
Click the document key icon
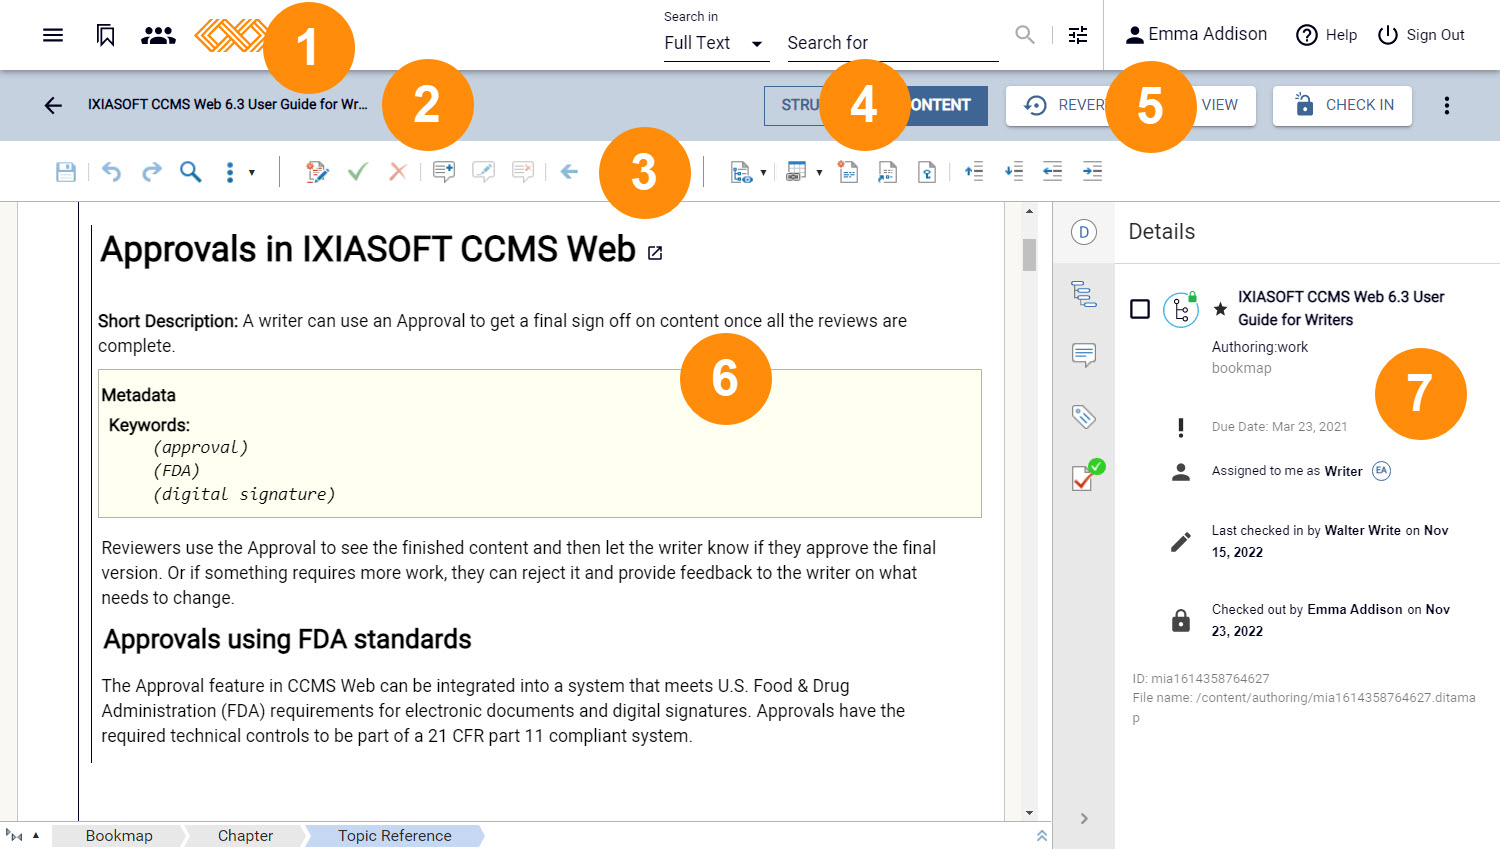pos(927,172)
